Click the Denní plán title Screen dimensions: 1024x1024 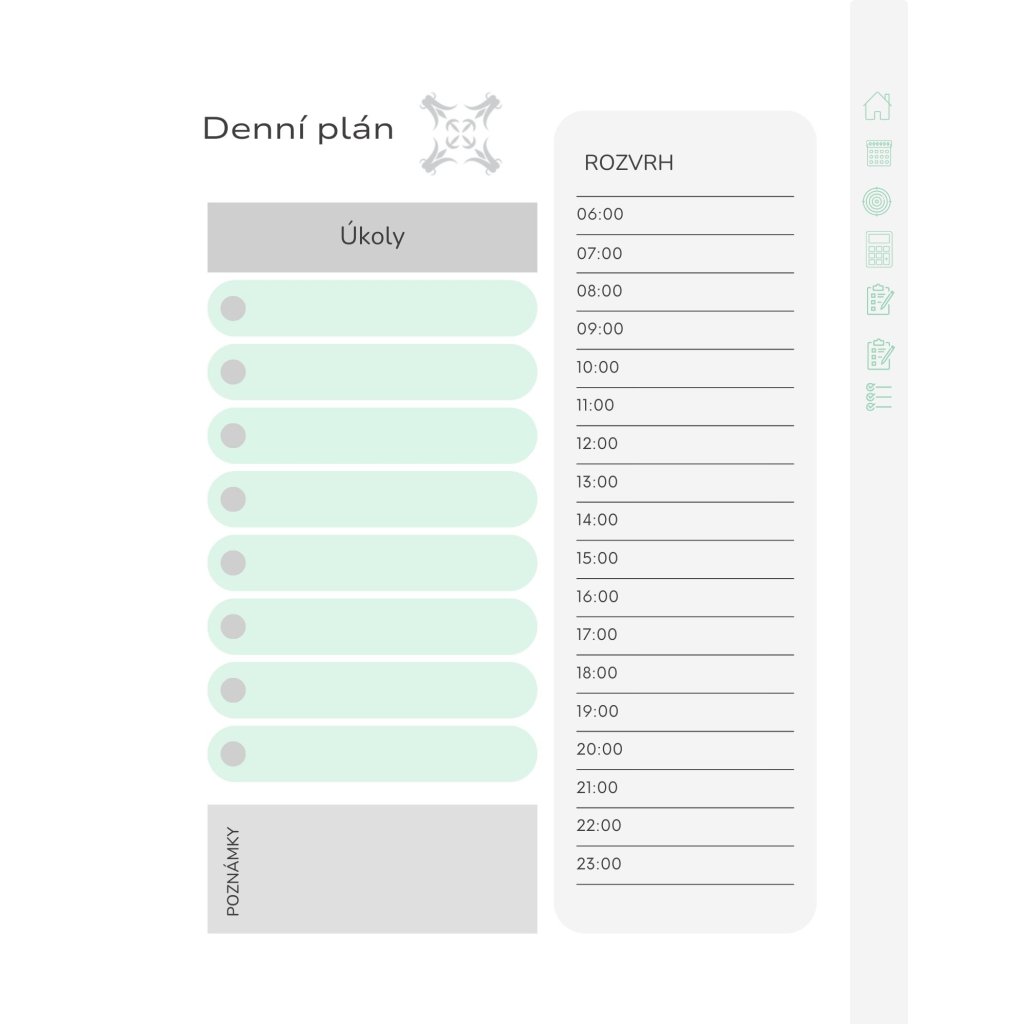tap(298, 129)
